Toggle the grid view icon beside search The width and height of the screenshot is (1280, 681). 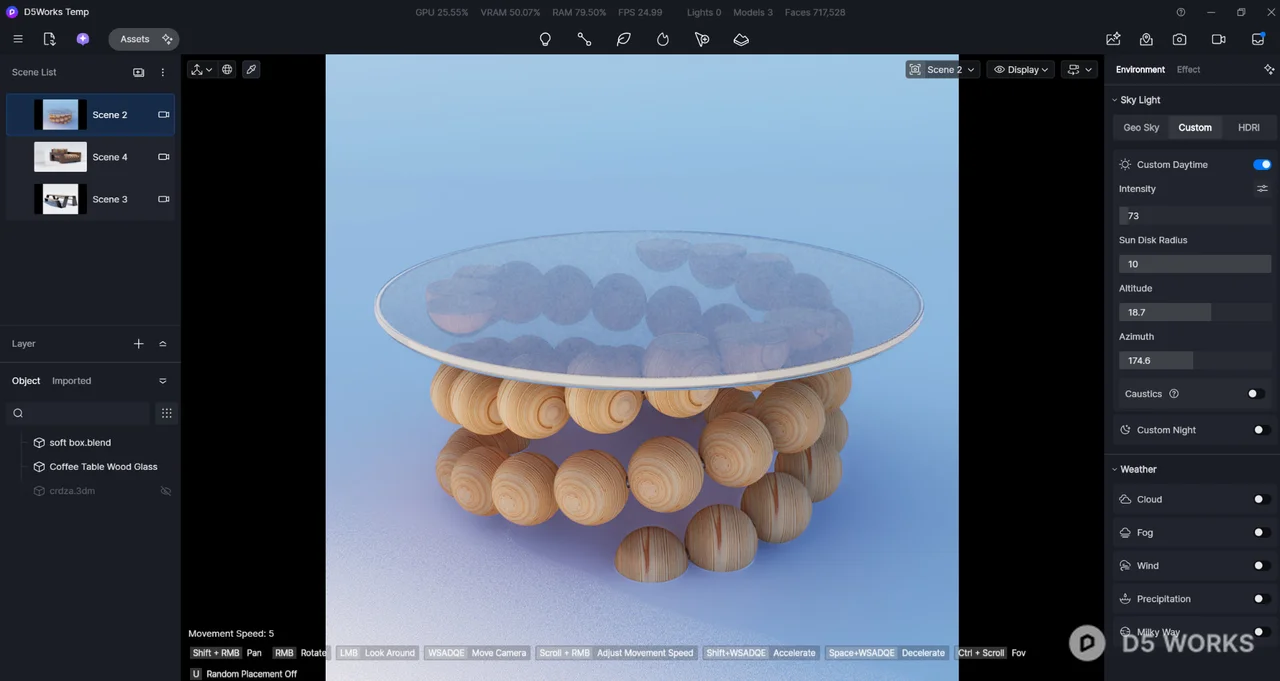click(x=167, y=413)
